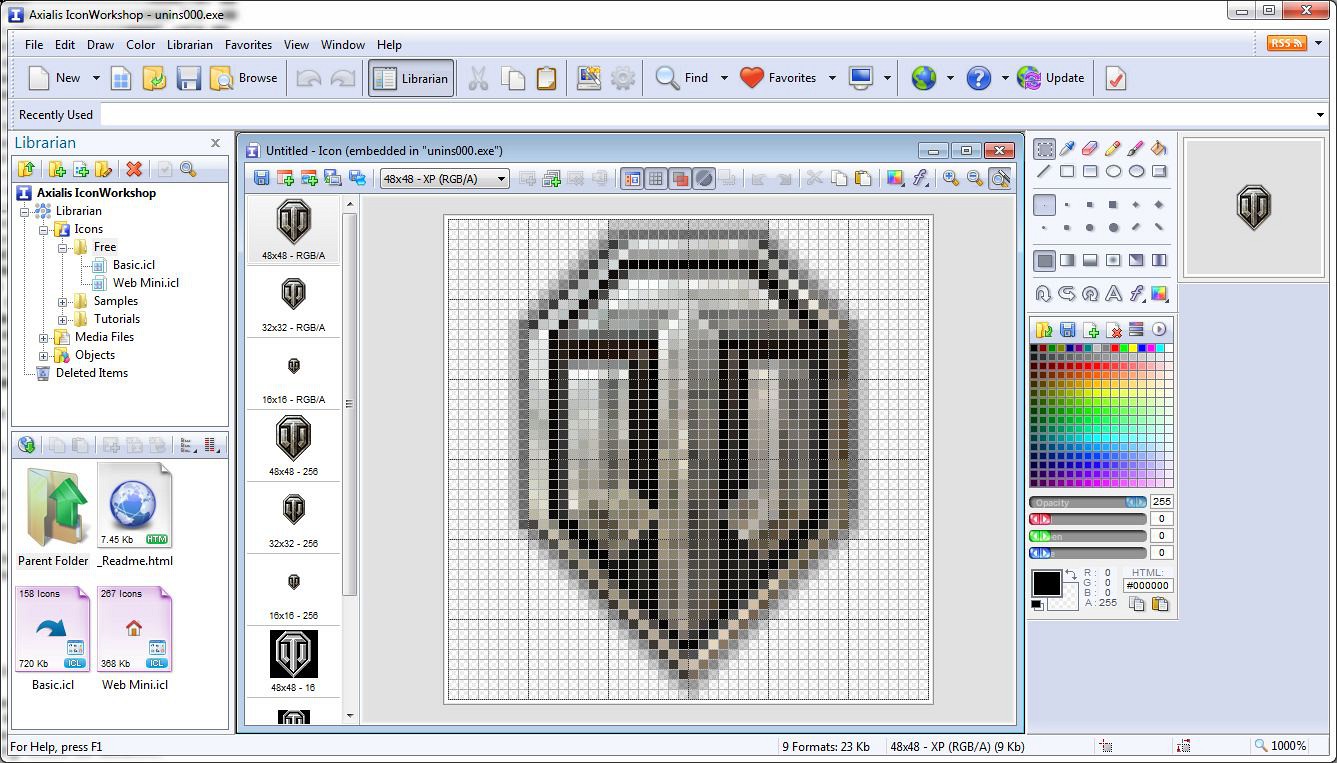Open the color adjustment icon in editor toolbar
The image size is (1337, 763).
[x=895, y=178]
